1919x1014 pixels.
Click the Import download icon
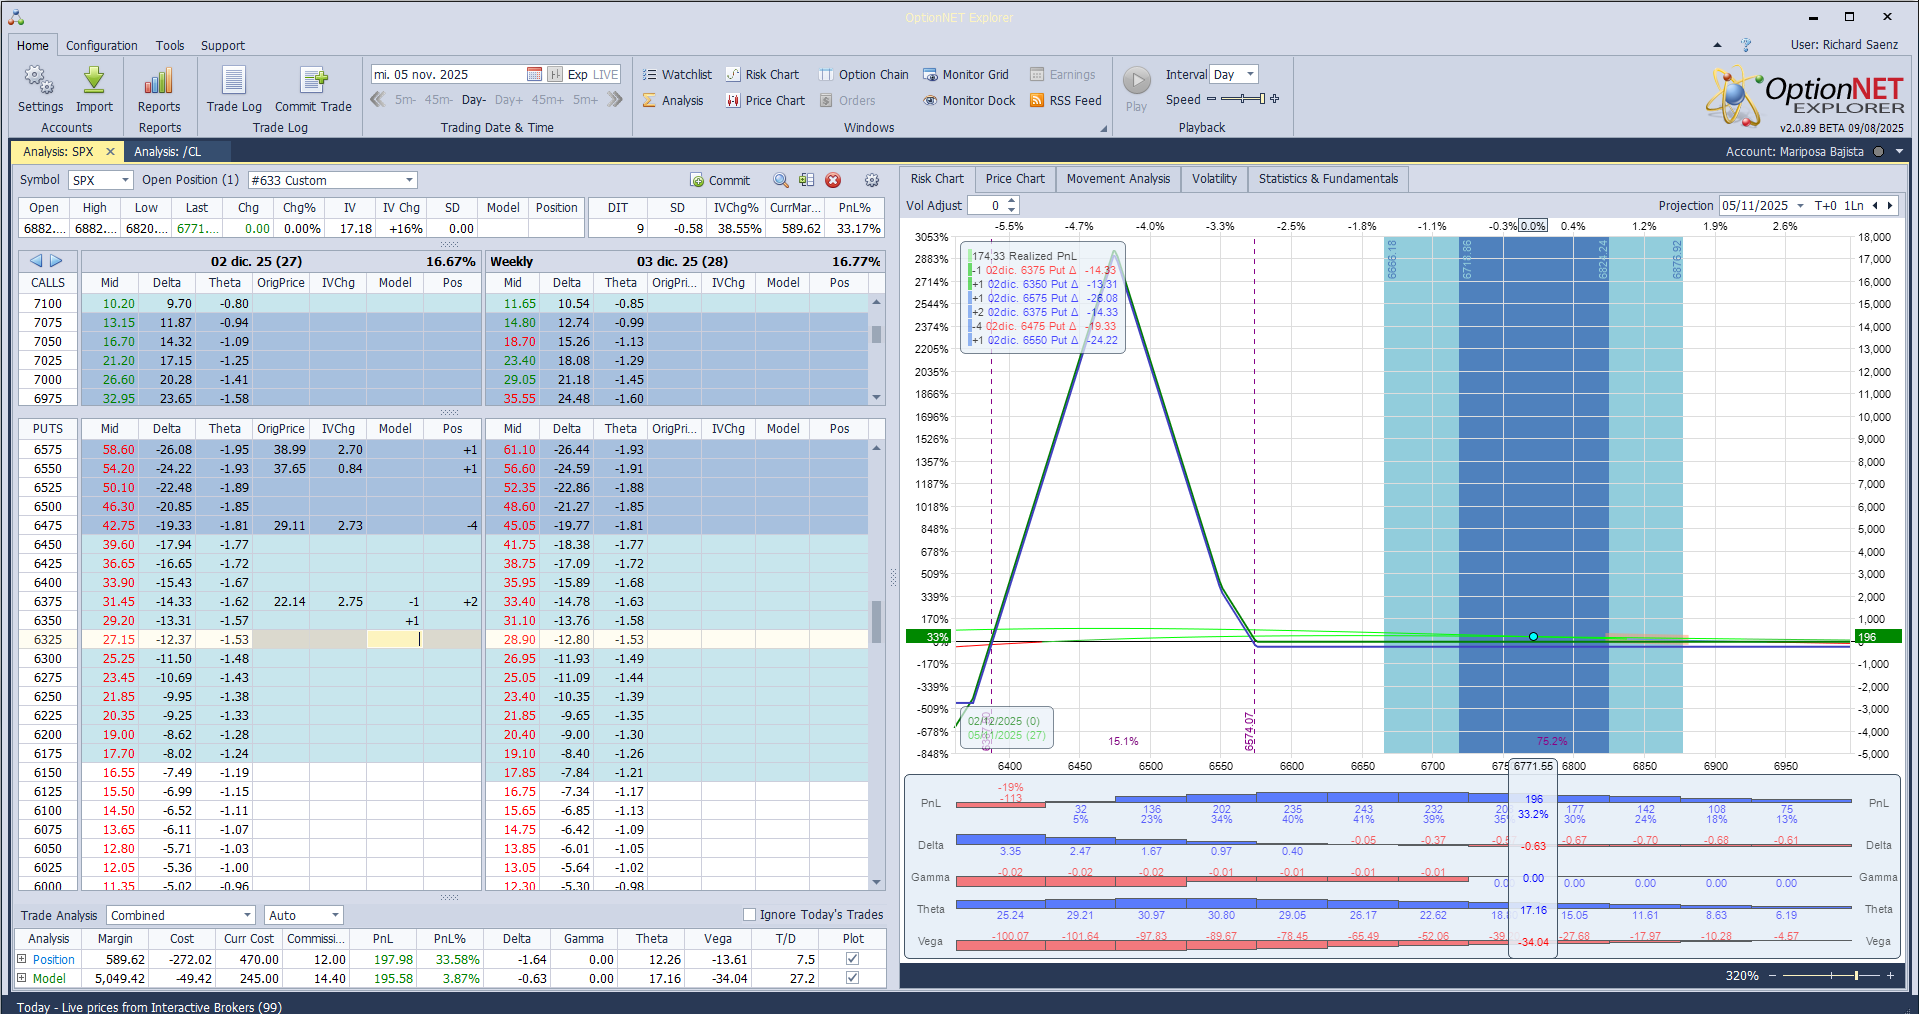tap(94, 81)
